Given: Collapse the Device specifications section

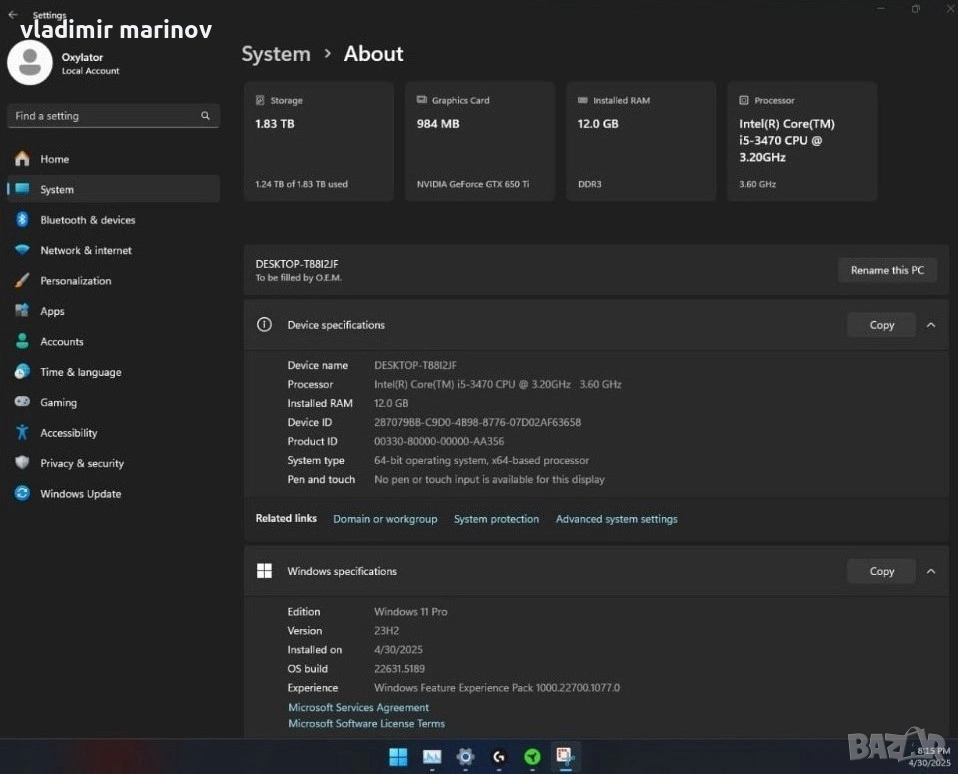Looking at the screenshot, I should pos(931,325).
